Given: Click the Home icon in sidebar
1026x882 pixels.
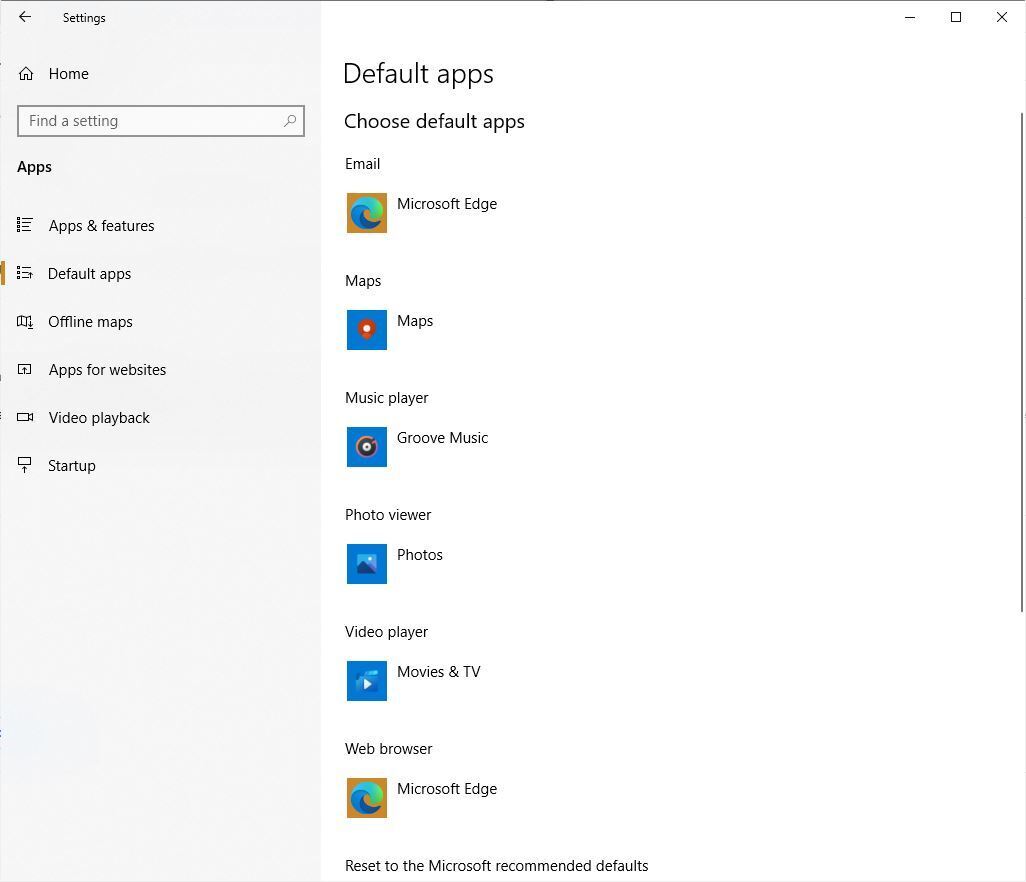Looking at the screenshot, I should pyautogui.click(x=26, y=73).
